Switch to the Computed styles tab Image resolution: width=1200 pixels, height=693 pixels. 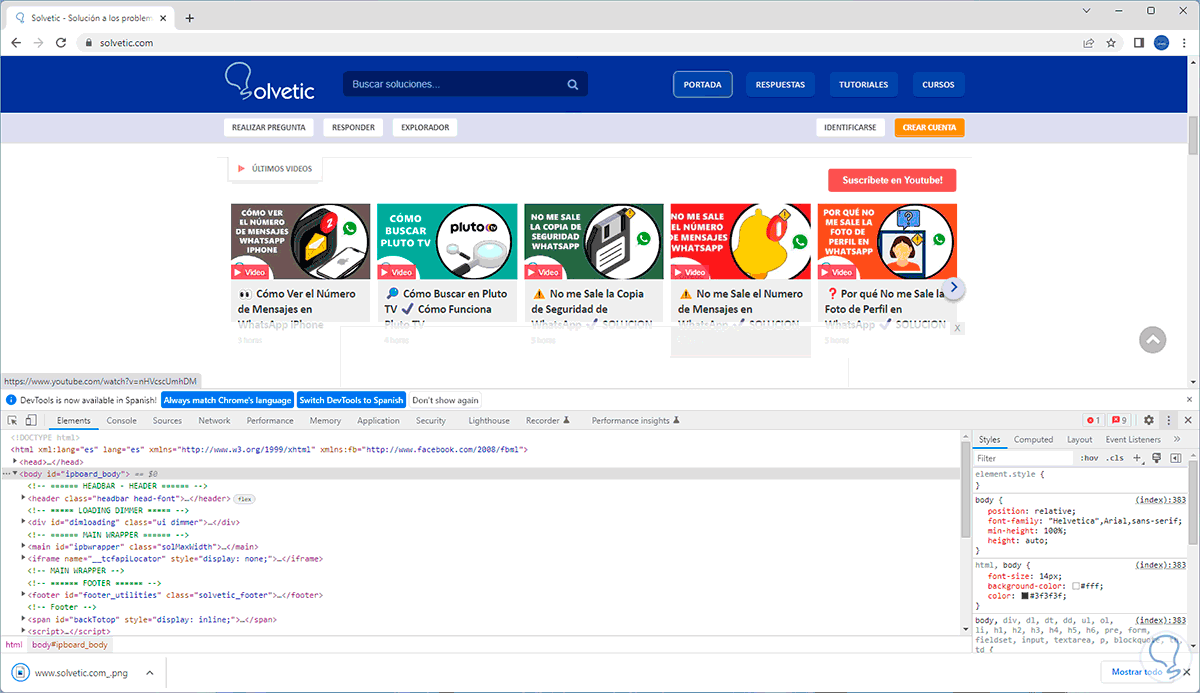click(1033, 439)
